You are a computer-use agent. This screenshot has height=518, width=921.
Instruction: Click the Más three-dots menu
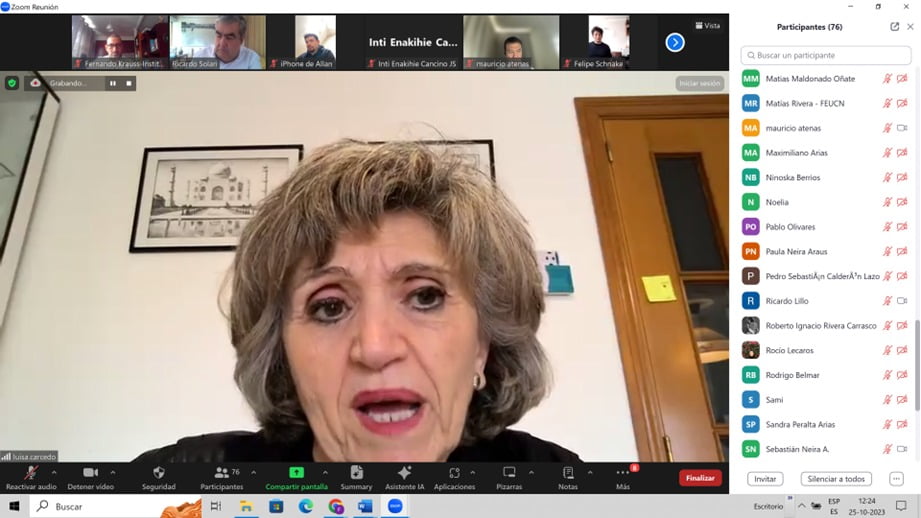623,472
